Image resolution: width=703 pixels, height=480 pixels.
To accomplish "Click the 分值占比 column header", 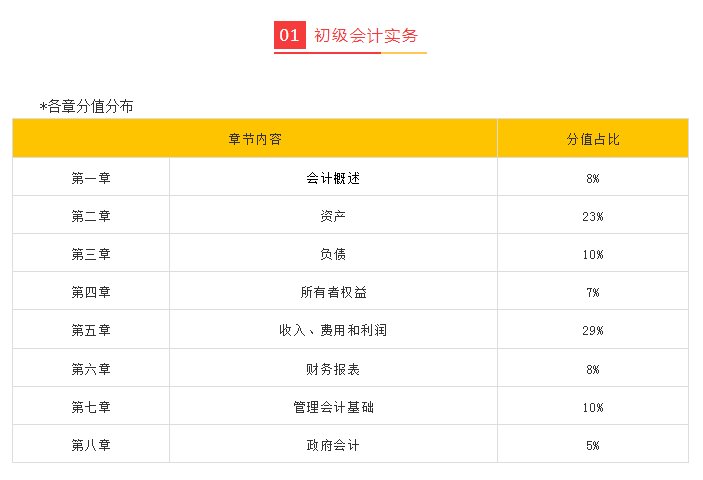I will 593,139.
